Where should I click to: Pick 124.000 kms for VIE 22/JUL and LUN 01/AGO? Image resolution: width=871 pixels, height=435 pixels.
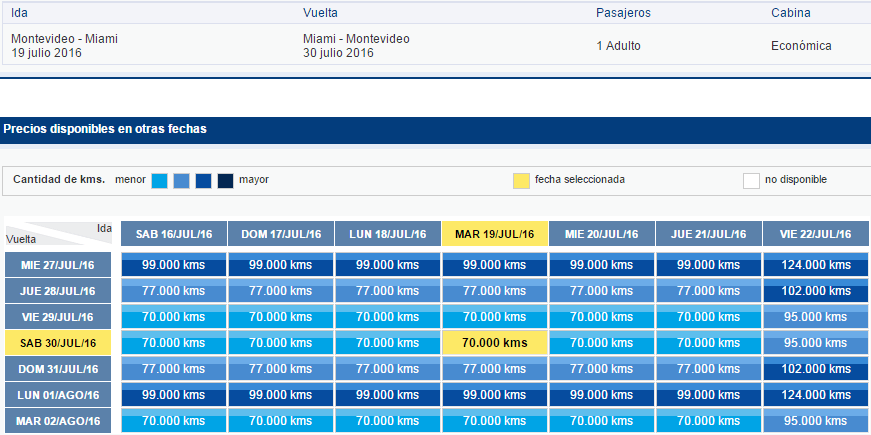(x=815, y=395)
